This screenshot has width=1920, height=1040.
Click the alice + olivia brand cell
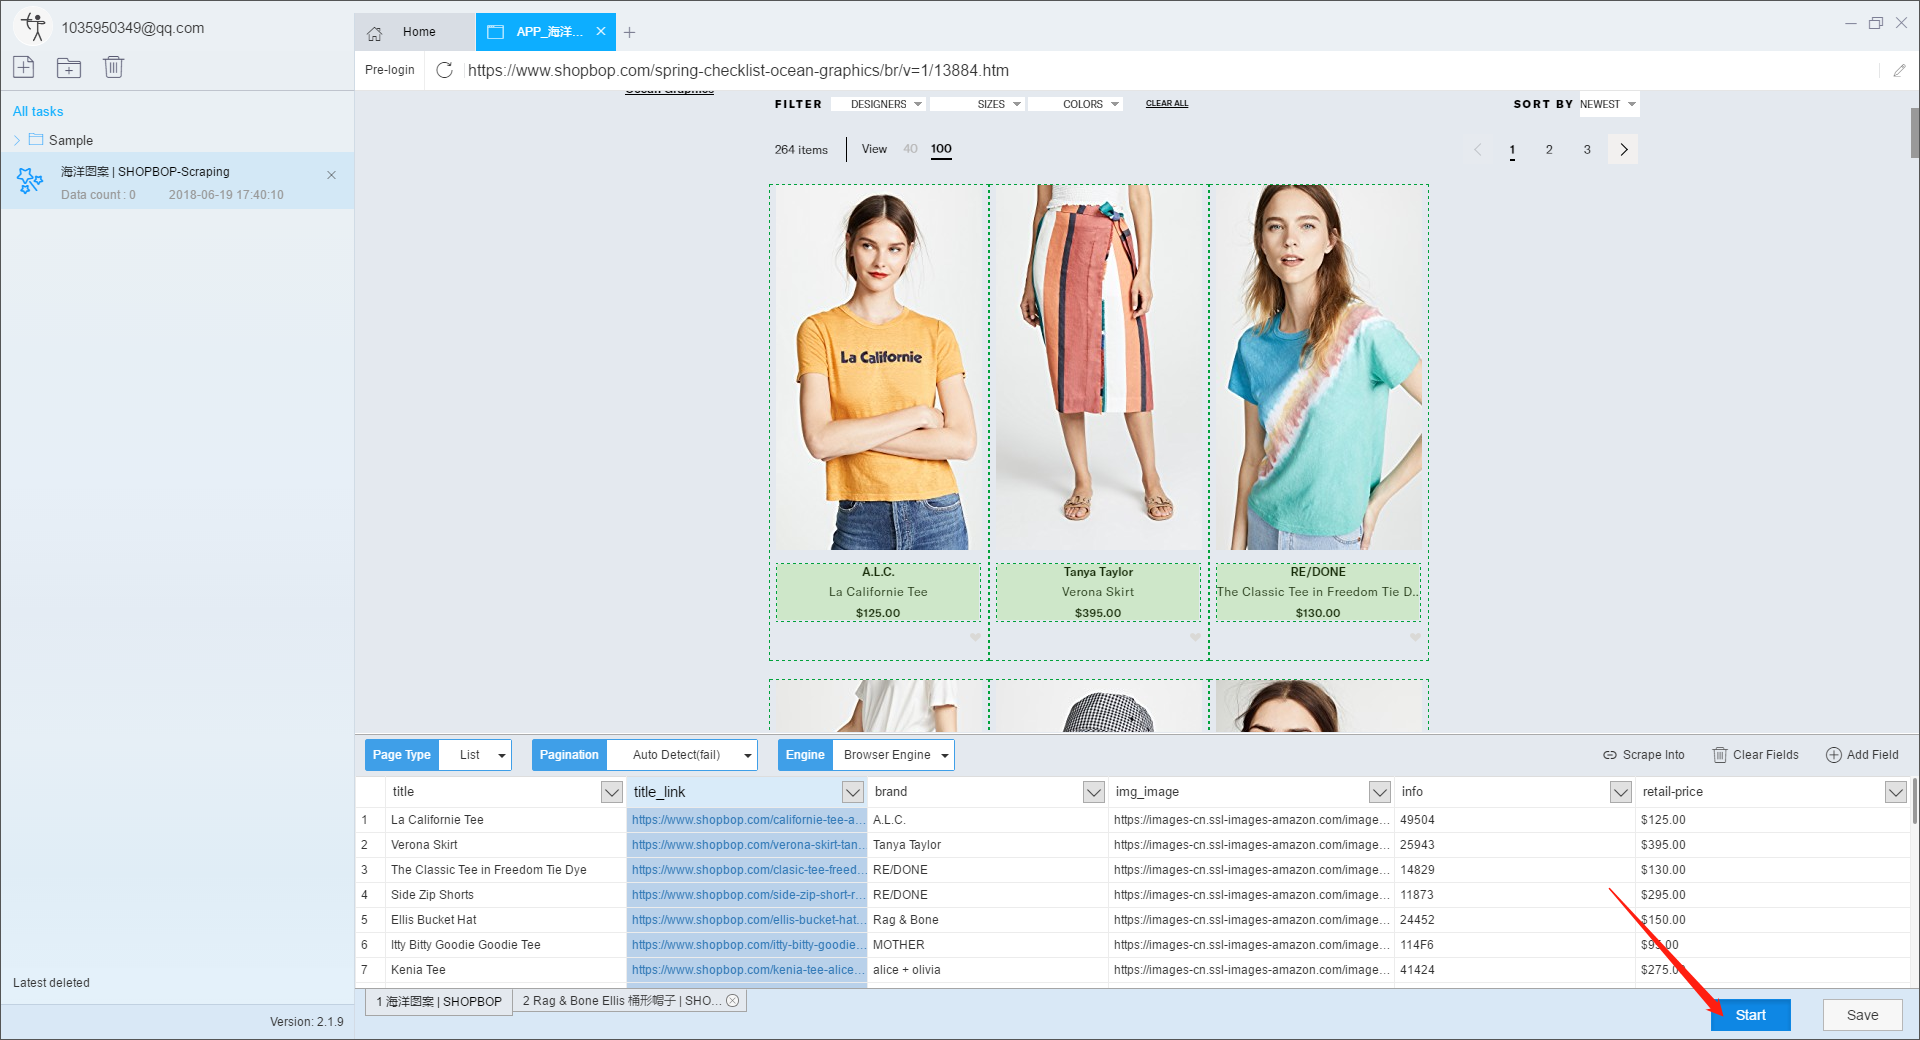[988, 970]
